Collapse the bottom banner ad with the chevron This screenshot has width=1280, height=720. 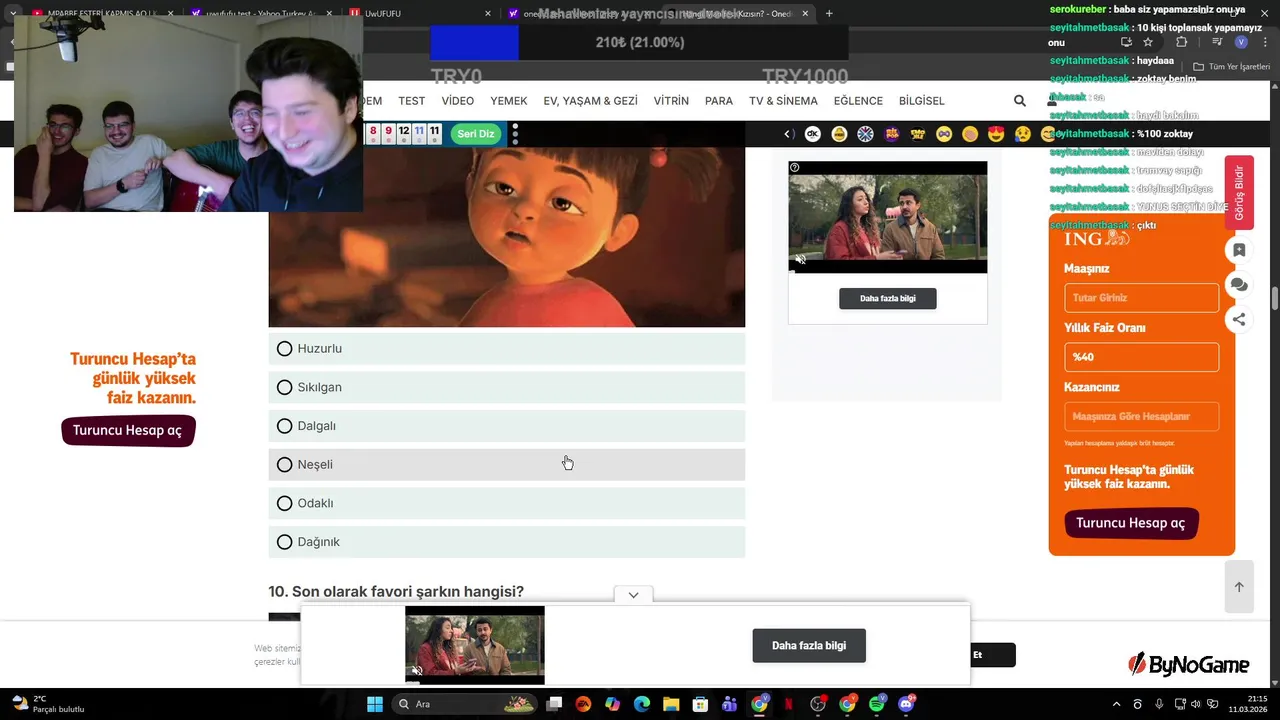click(x=633, y=595)
